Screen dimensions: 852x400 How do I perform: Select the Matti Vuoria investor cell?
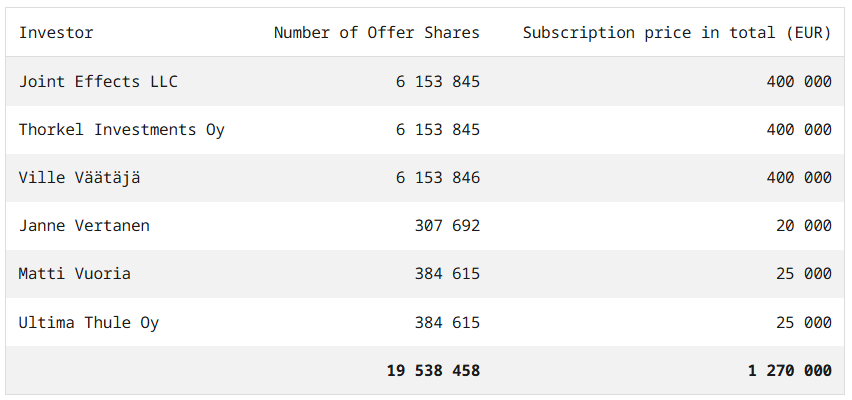click(x=74, y=274)
